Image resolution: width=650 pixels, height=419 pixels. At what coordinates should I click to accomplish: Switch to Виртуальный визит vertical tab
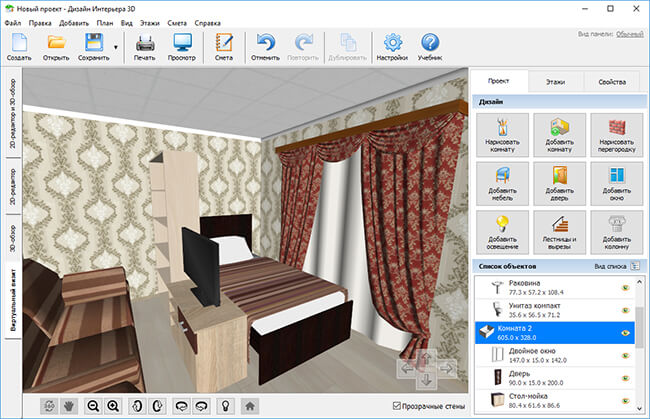point(13,300)
